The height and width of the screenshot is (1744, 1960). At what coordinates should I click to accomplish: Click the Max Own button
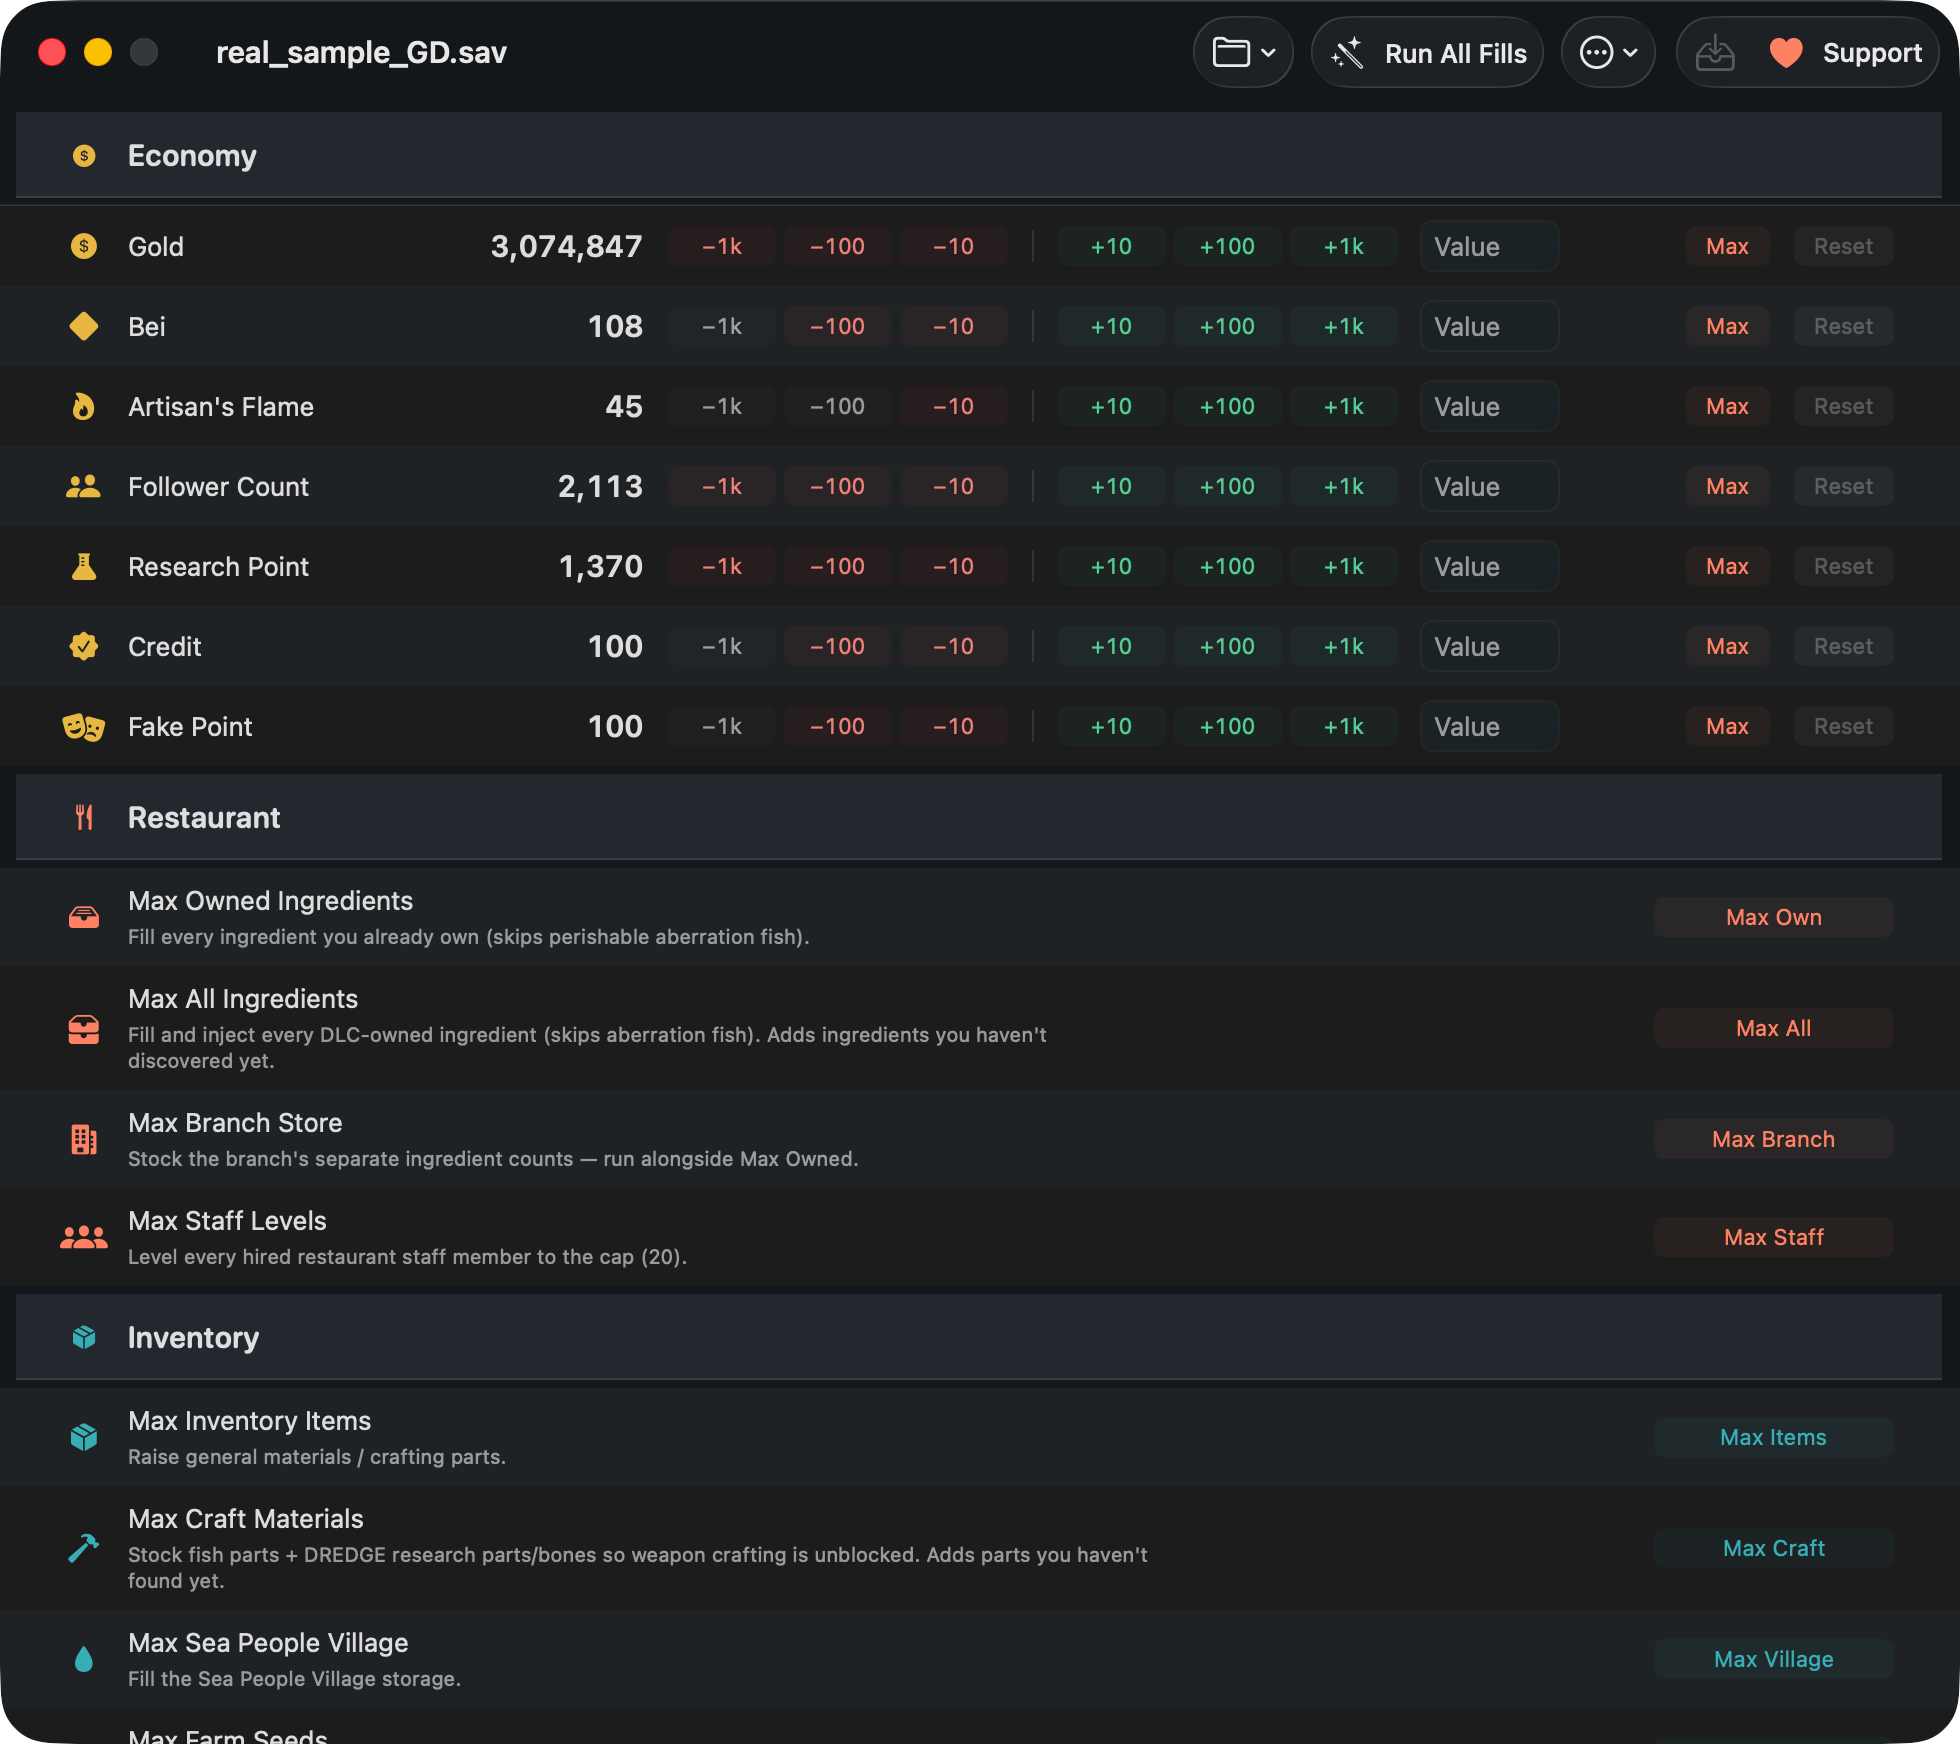tap(1773, 917)
